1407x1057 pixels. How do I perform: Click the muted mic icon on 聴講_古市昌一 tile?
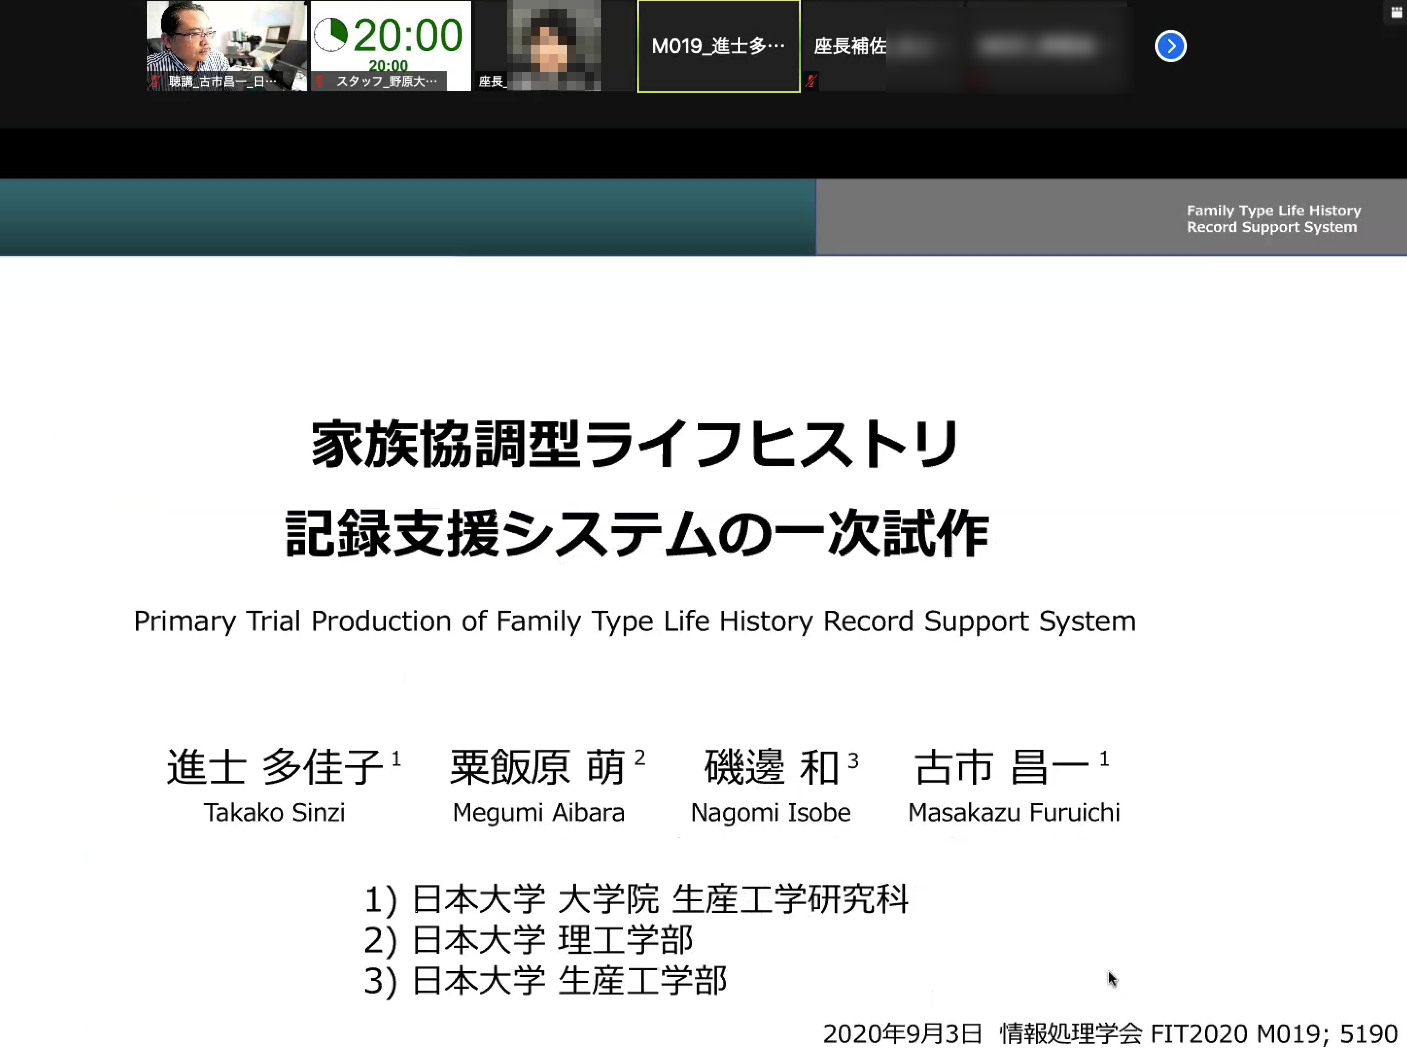(156, 82)
